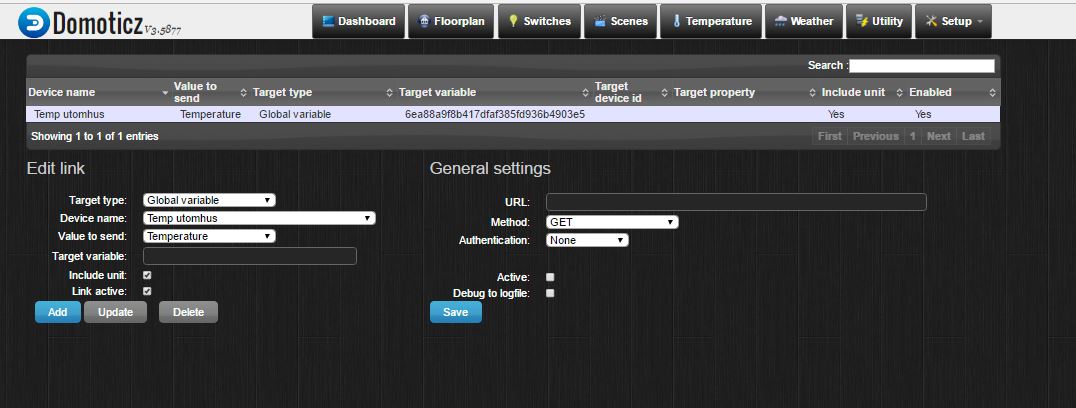This screenshot has height=408, width=1076.
Task: Uncheck the Link active checkbox
Action: (147, 291)
